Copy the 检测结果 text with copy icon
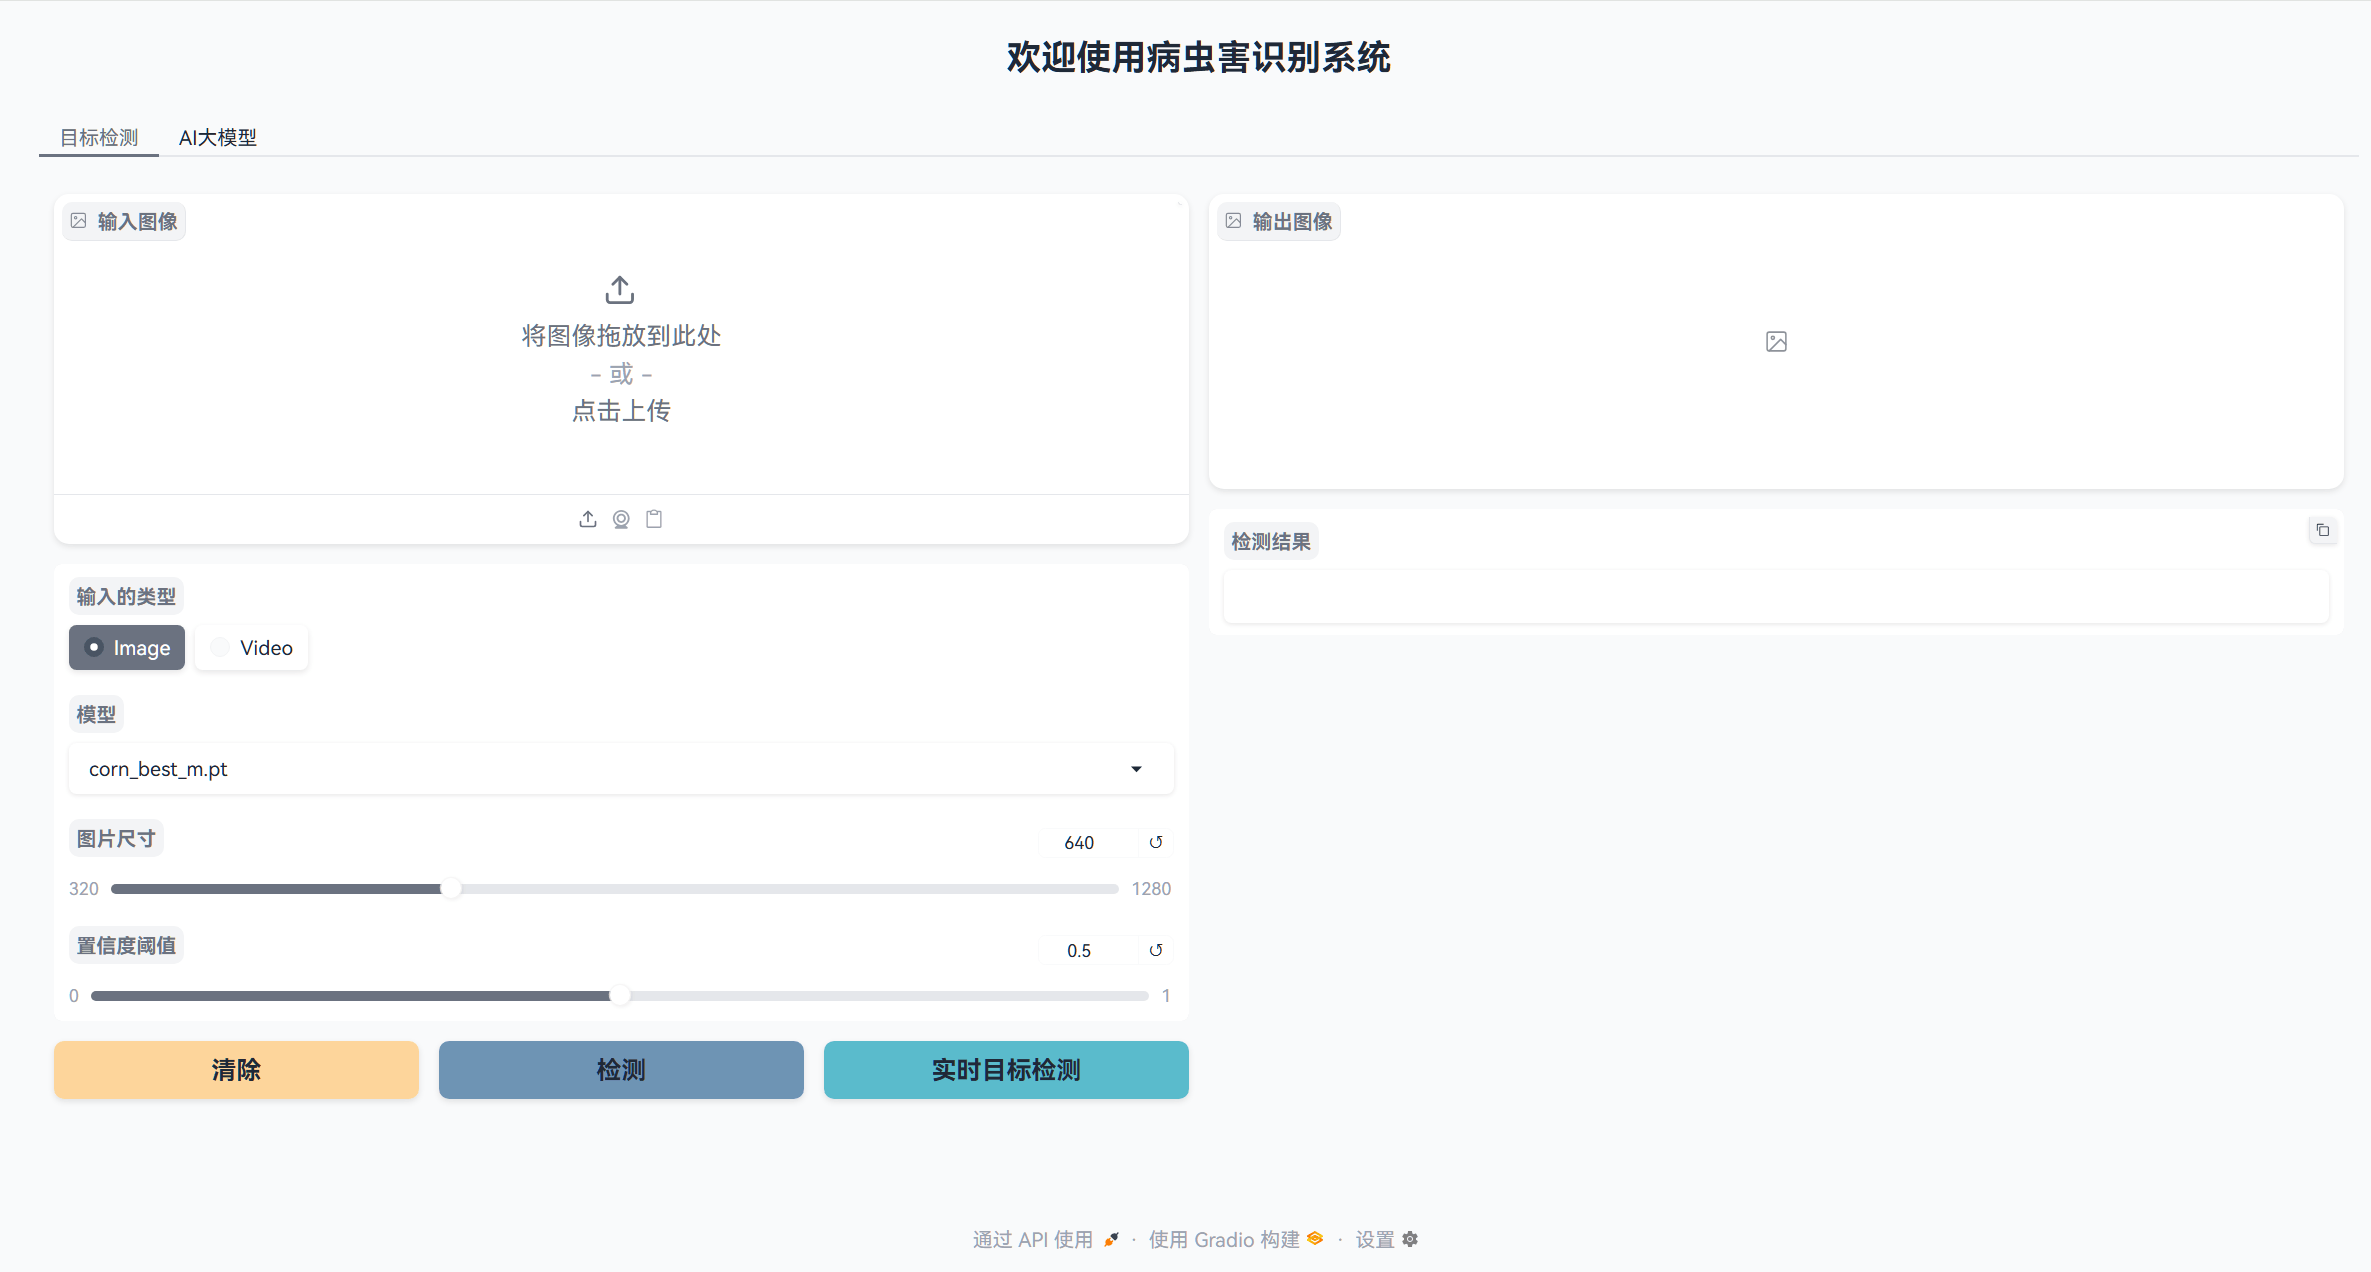This screenshot has width=2371, height=1272. tap(2323, 530)
